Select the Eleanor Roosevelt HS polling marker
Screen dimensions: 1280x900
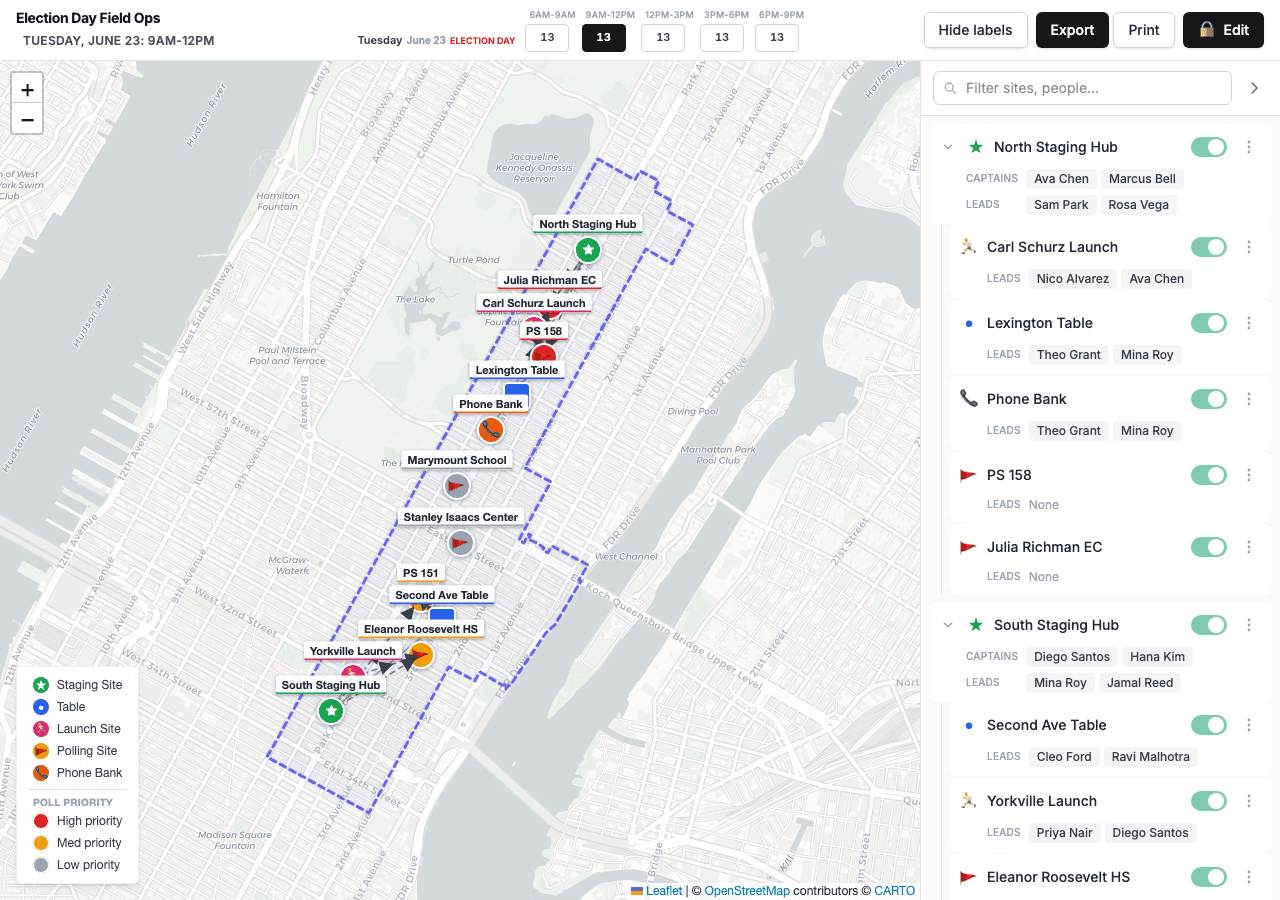click(x=421, y=655)
